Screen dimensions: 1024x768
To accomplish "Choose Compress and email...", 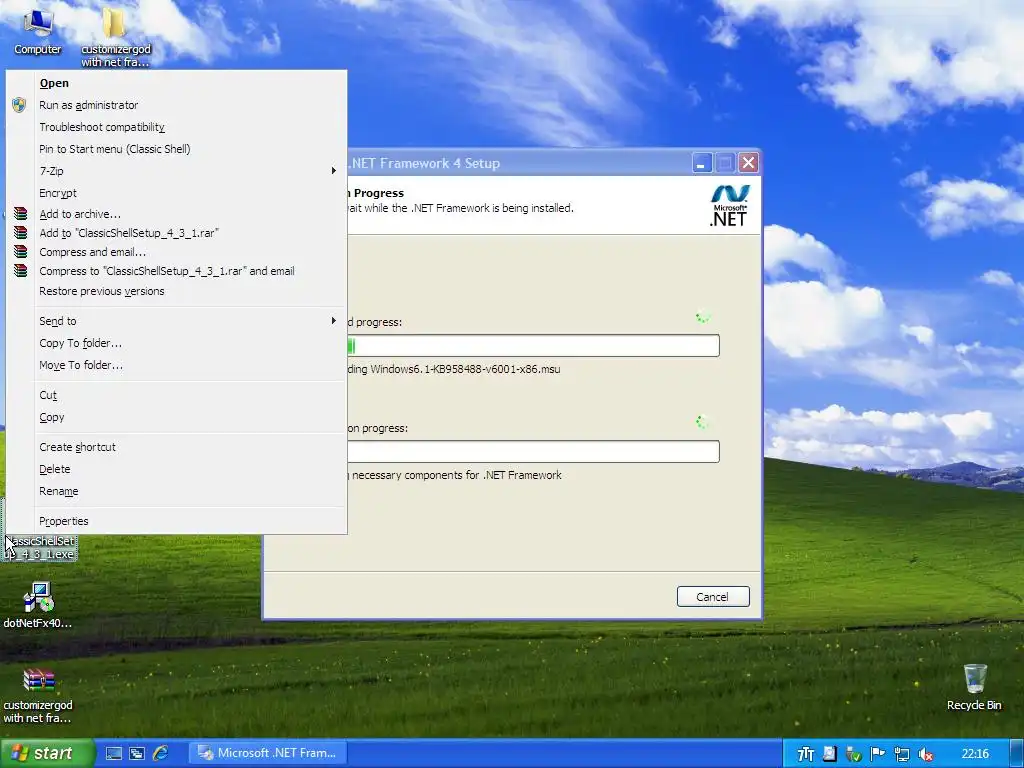I will [176, 251].
